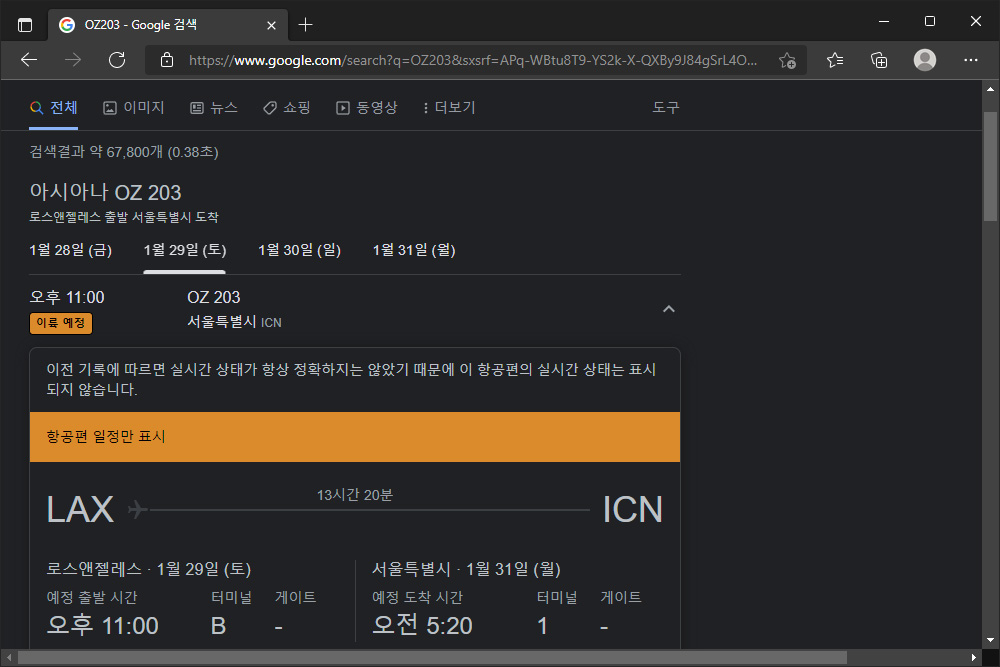Click the ICN arrival airport code
The width and height of the screenshot is (1000, 667).
(633, 509)
